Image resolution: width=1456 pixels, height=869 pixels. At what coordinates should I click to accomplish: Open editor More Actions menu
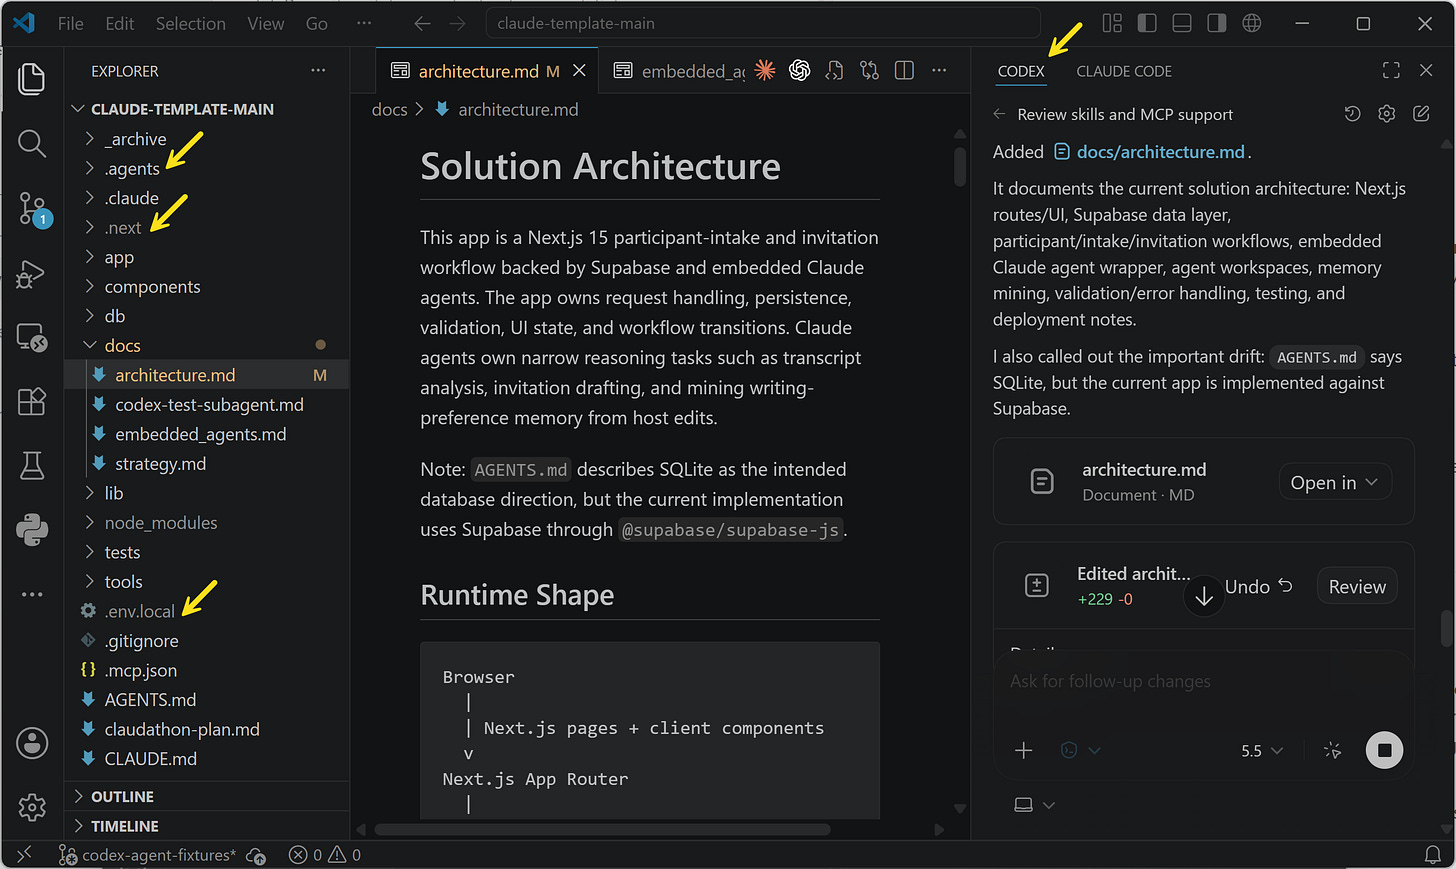(939, 70)
